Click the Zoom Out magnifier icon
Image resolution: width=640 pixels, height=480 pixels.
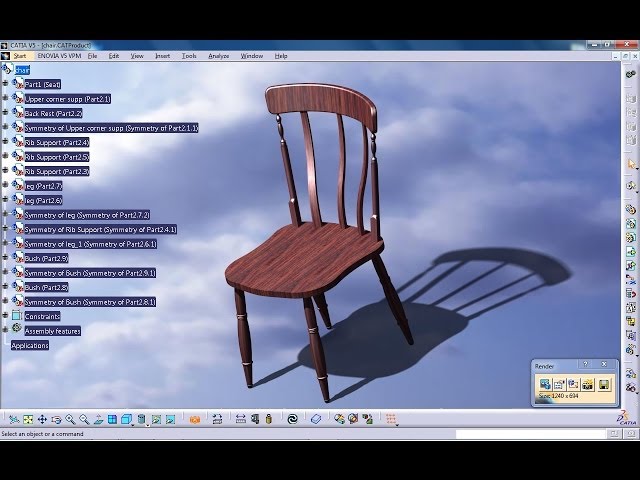pyautogui.click(x=84, y=419)
